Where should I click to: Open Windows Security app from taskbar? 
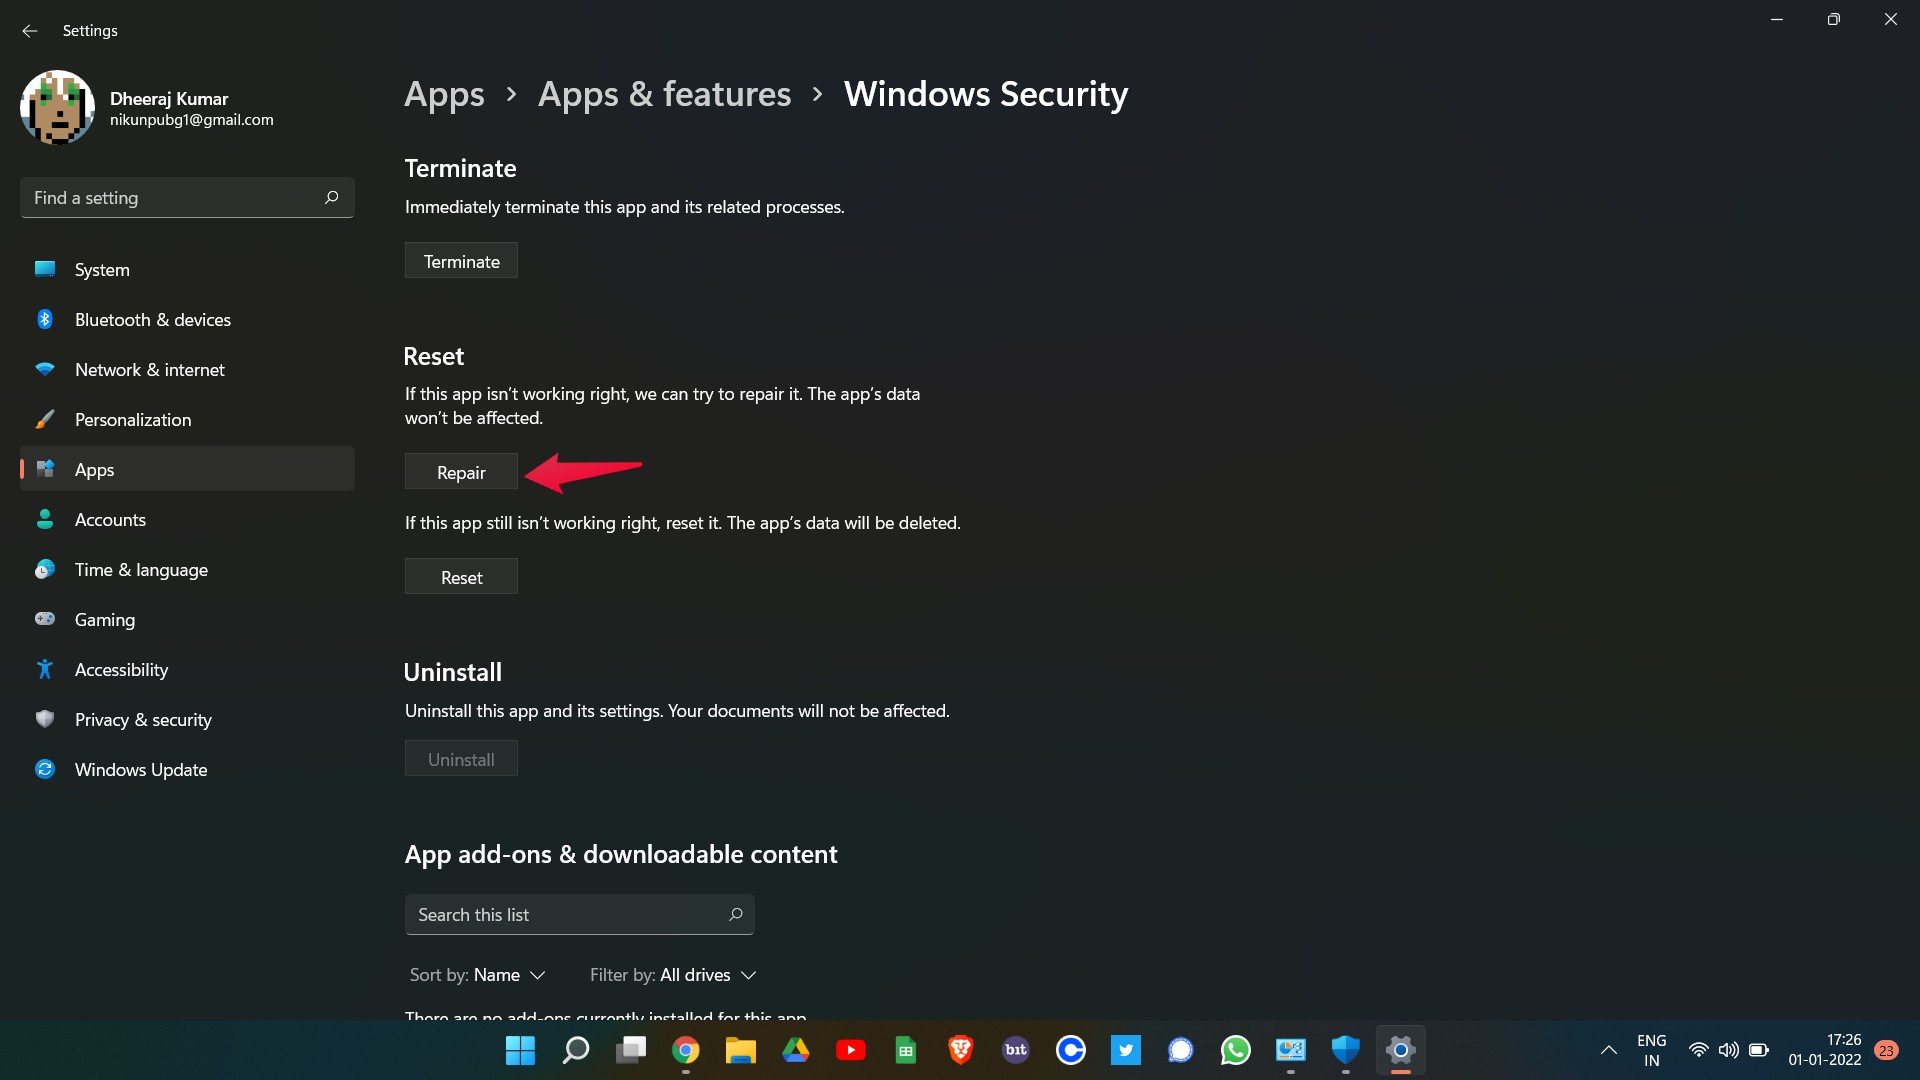[1344, 1050]
